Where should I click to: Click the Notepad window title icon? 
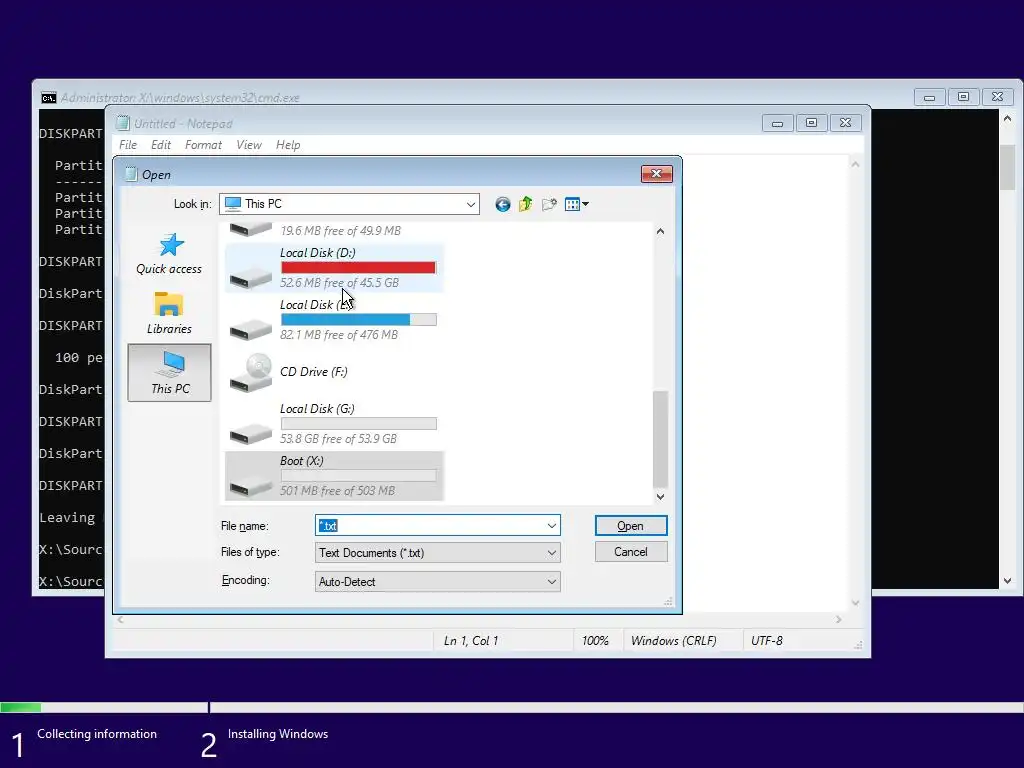123,123
